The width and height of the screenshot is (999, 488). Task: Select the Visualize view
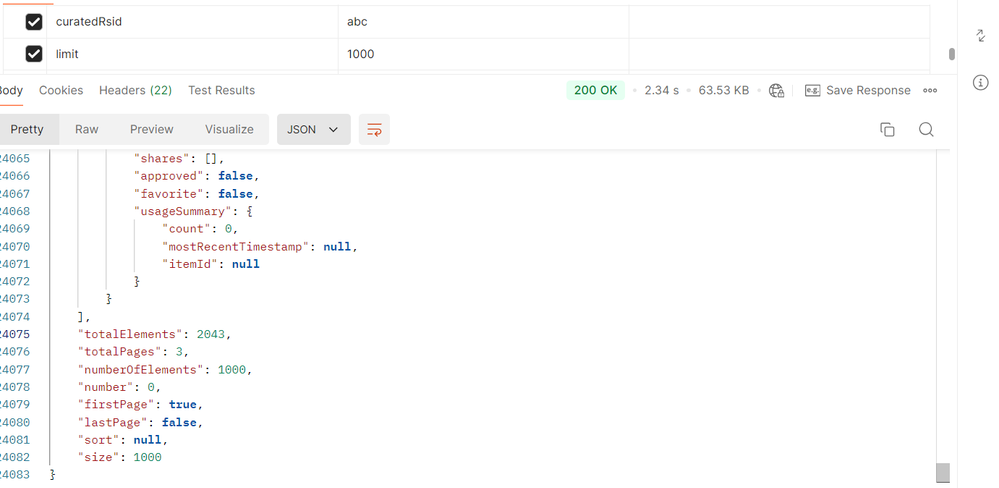[229, 130]
